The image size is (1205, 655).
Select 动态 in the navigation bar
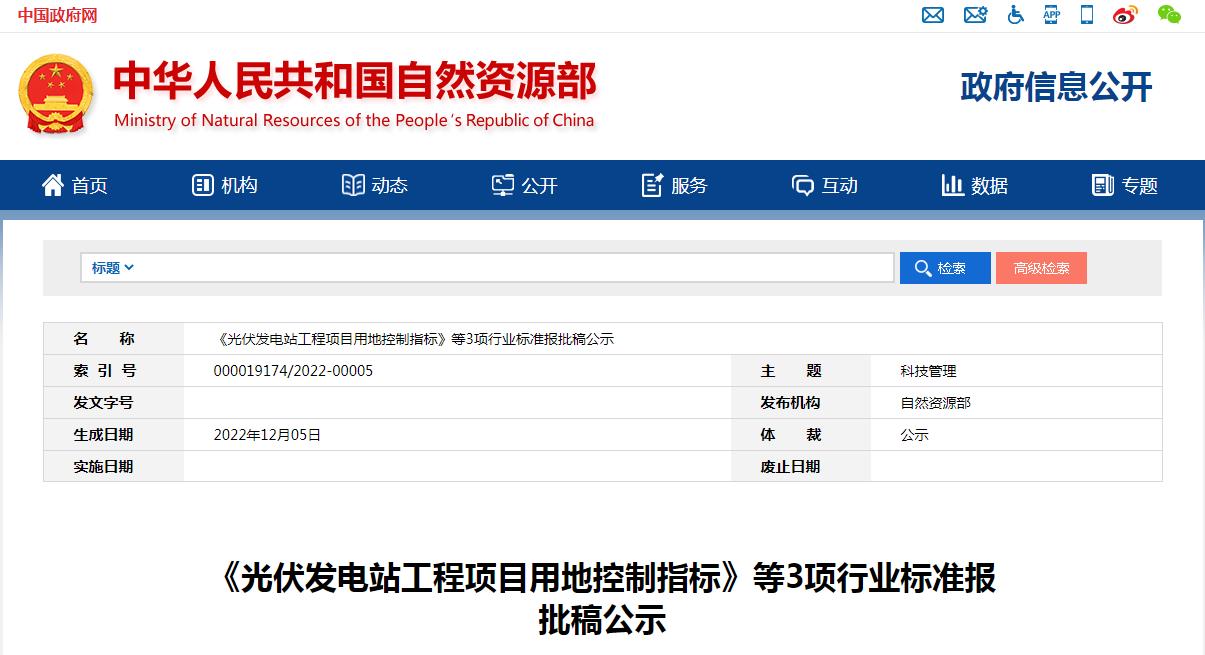(375, 185)
